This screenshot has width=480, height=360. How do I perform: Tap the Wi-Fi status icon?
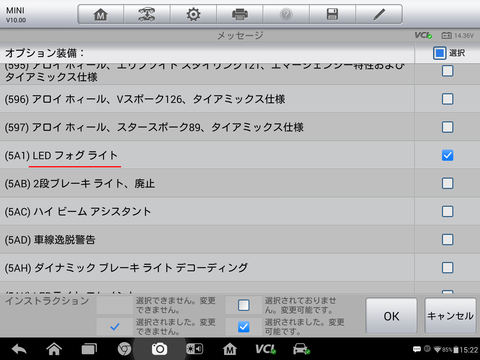[437, 349]
